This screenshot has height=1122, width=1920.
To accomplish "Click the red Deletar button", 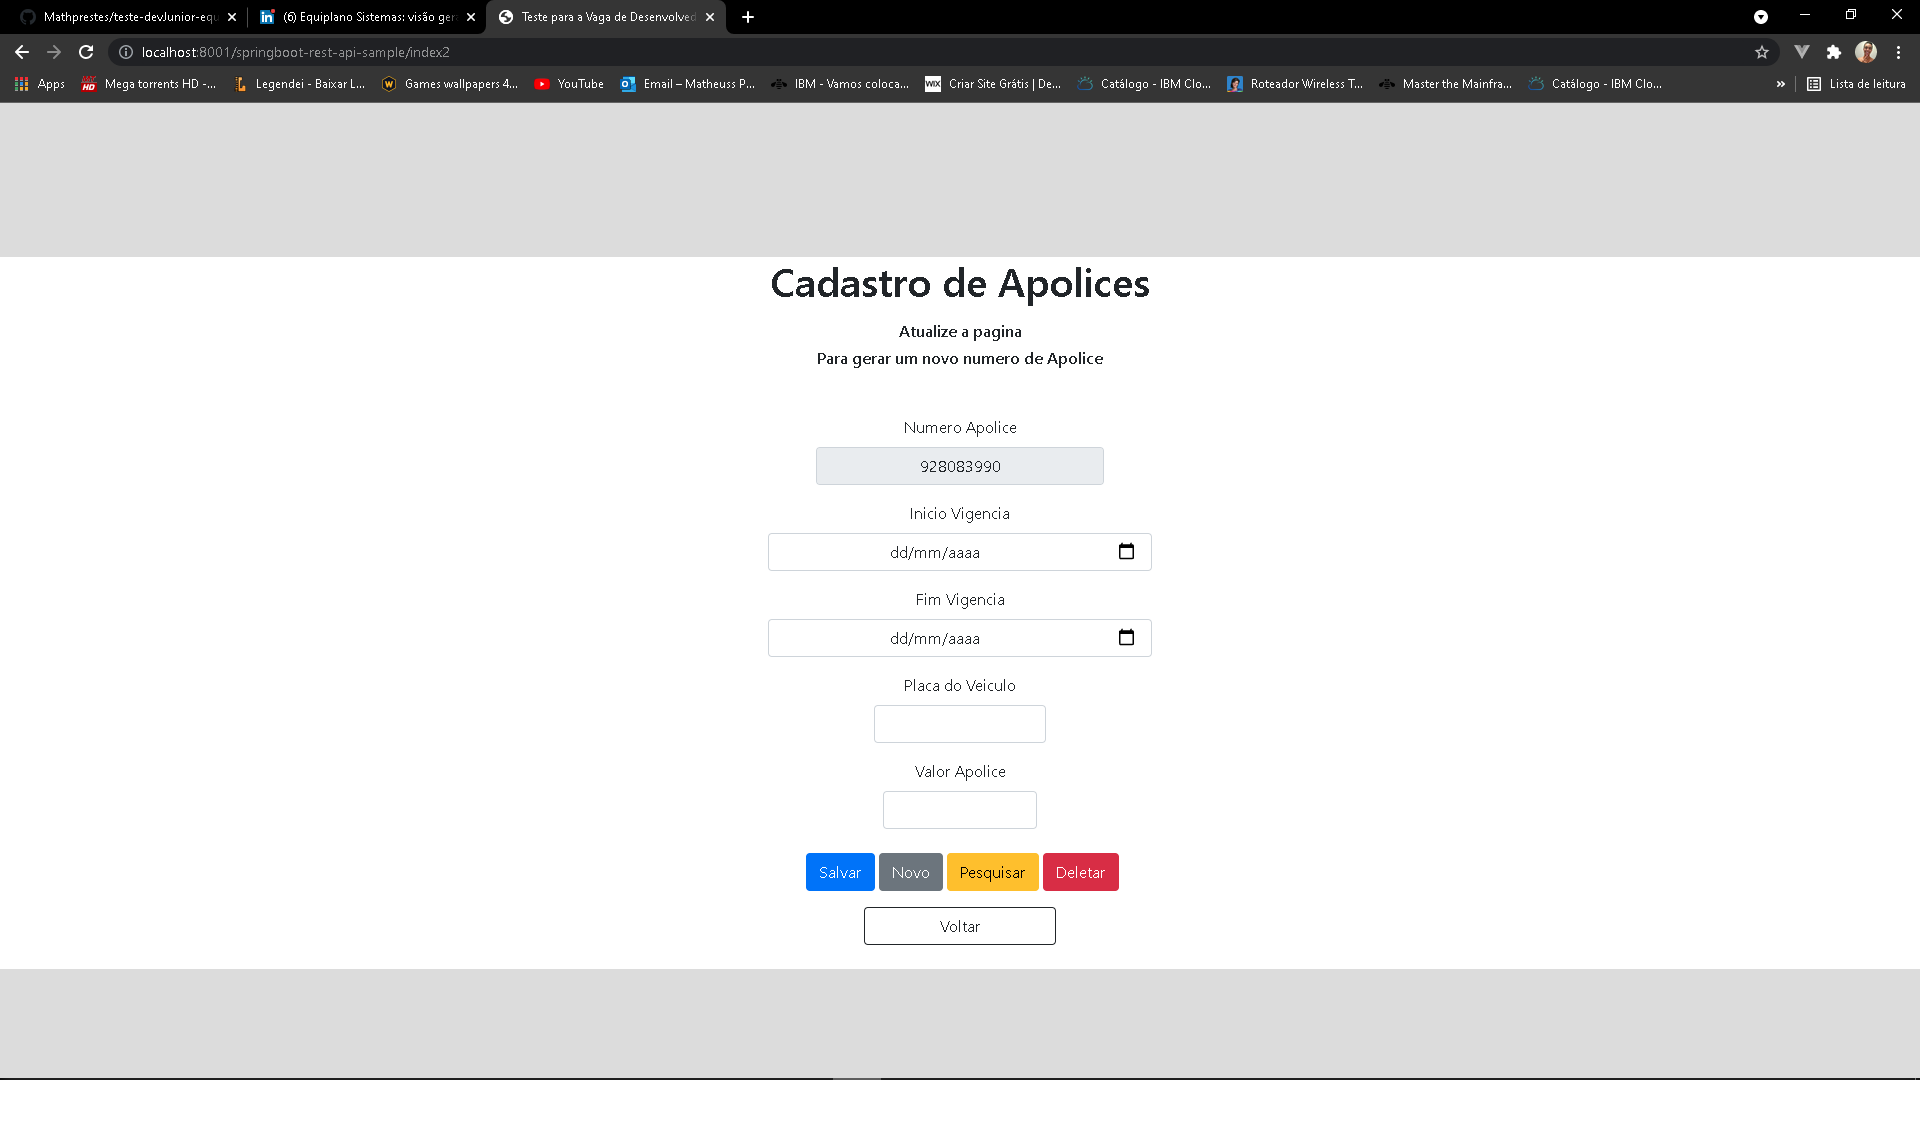I will [x=1080, y=872].
